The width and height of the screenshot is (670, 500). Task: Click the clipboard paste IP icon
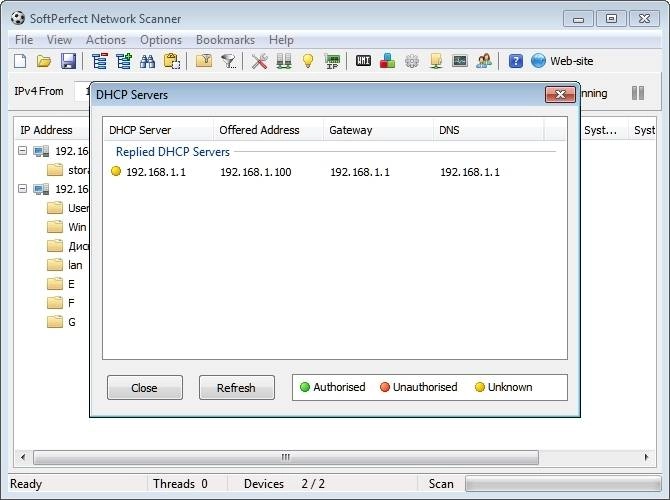tap(172, 61)
